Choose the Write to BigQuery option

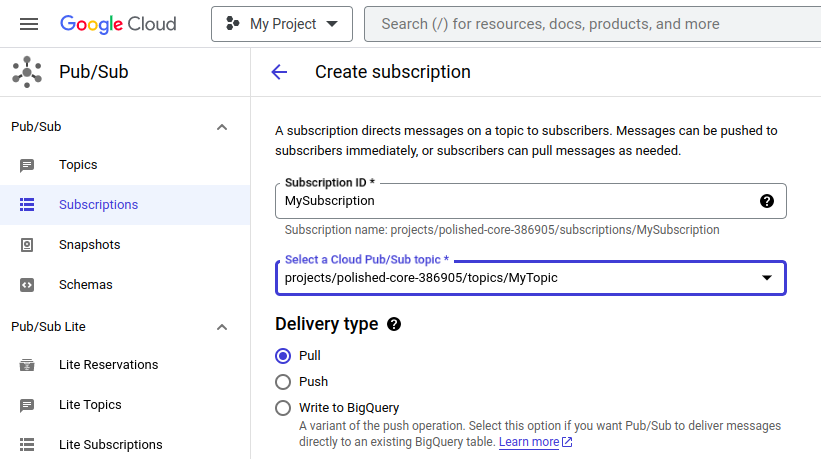(x=283, y=408)
